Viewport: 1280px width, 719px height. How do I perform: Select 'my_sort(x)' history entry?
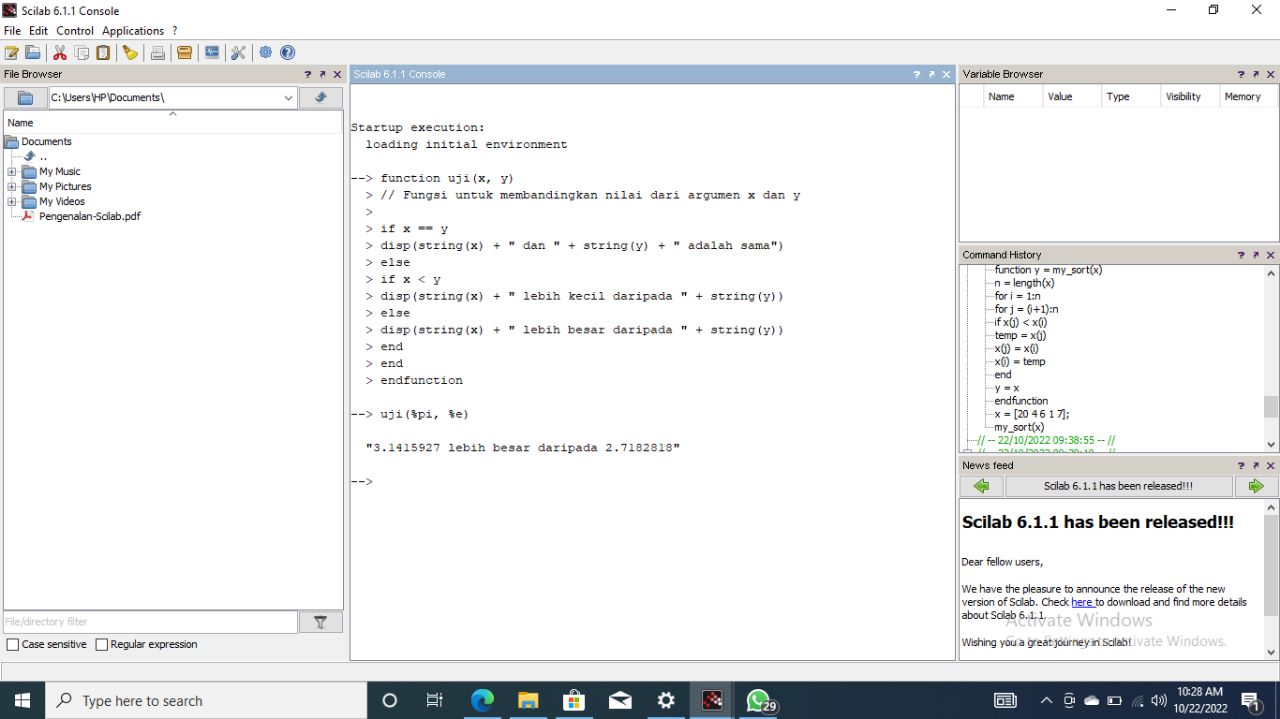coord(1019,427)
